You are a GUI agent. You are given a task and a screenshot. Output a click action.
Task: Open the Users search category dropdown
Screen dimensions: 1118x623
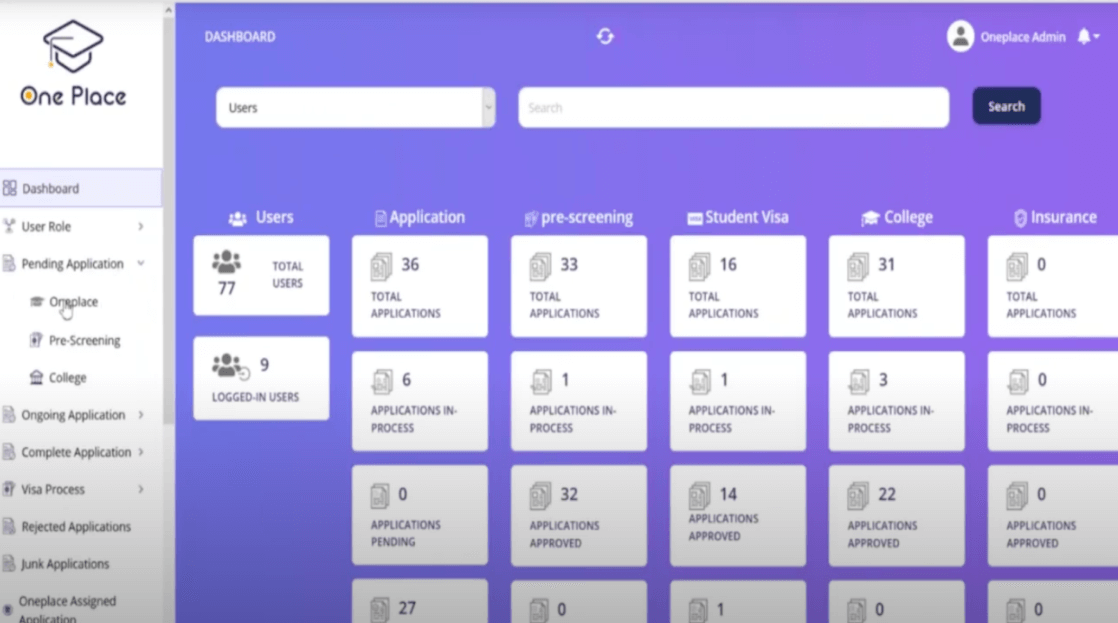coord(355,108)
